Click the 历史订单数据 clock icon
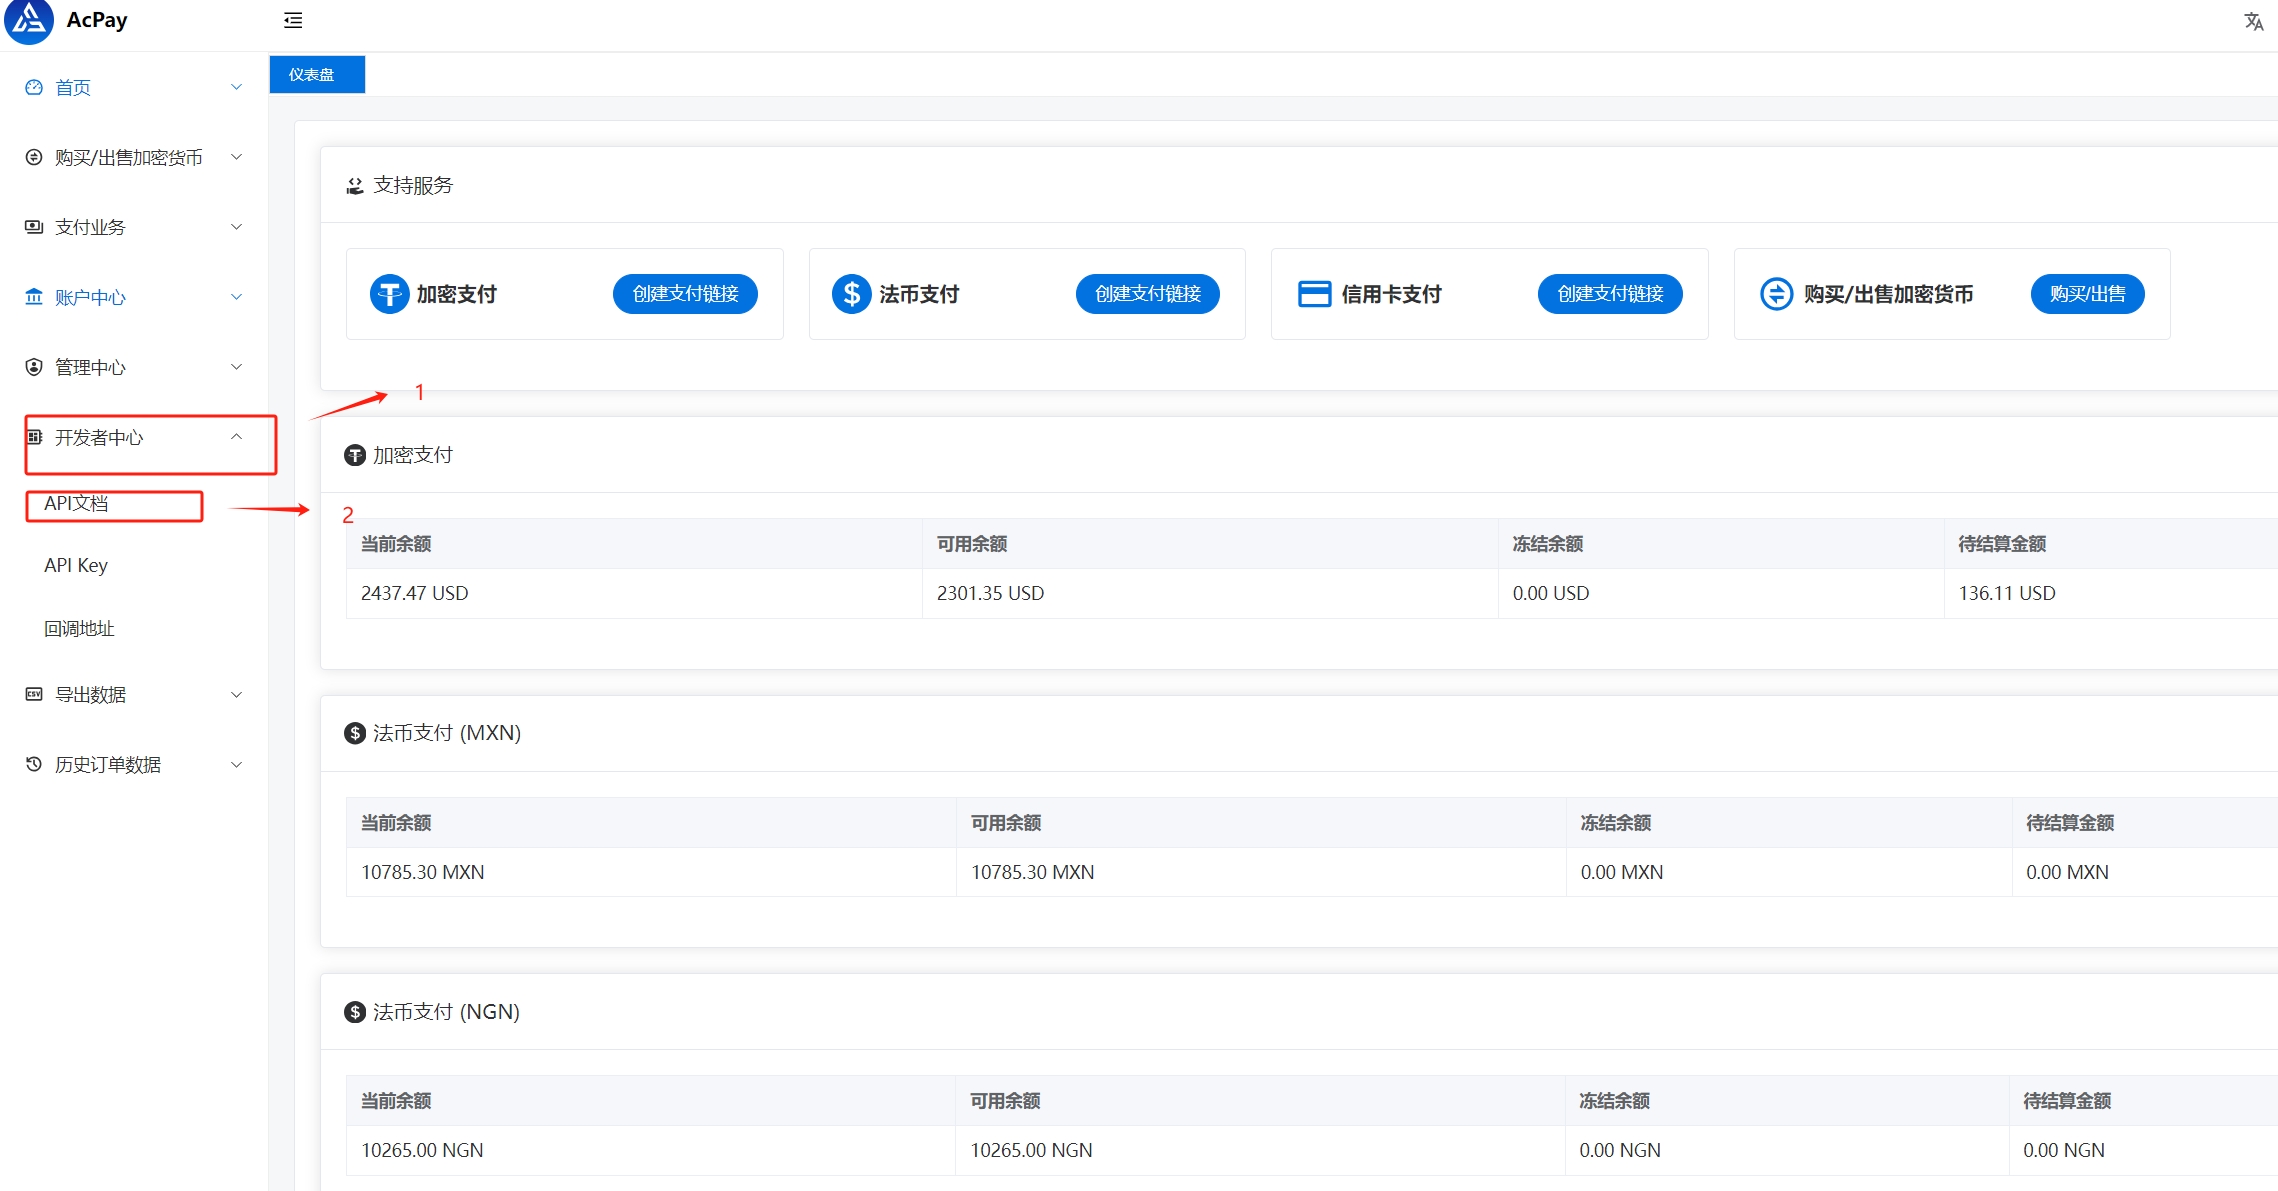 point(33,763)
